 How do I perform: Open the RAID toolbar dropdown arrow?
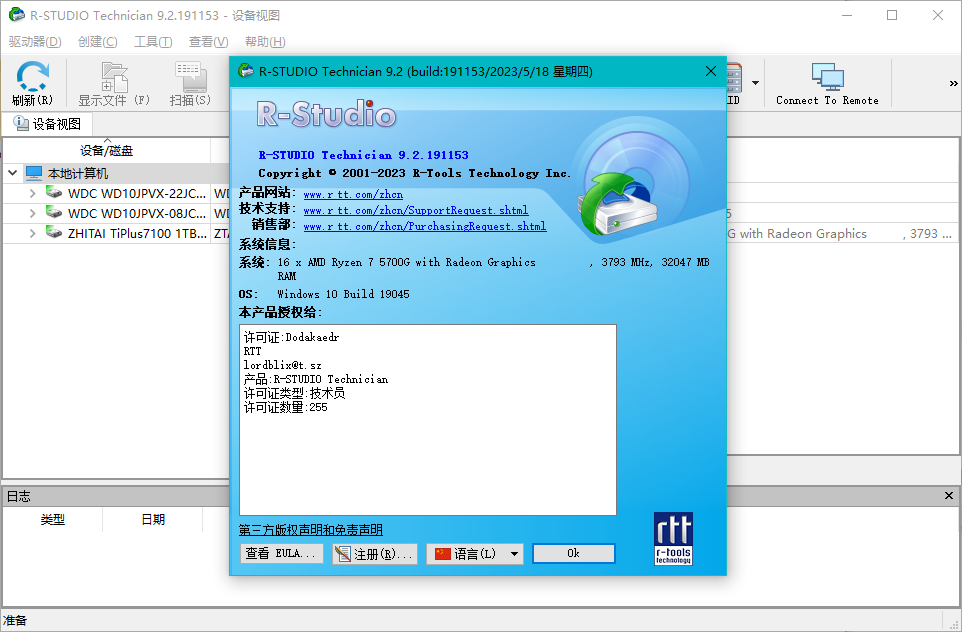(x=755, y=83)
